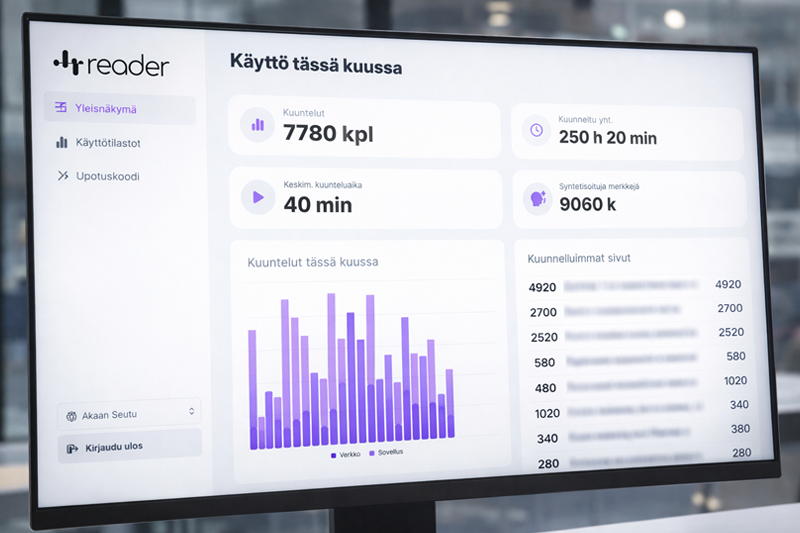Click the Käyttötilastot bar chart icon
The image size is (800, 533).
point(61,143)
